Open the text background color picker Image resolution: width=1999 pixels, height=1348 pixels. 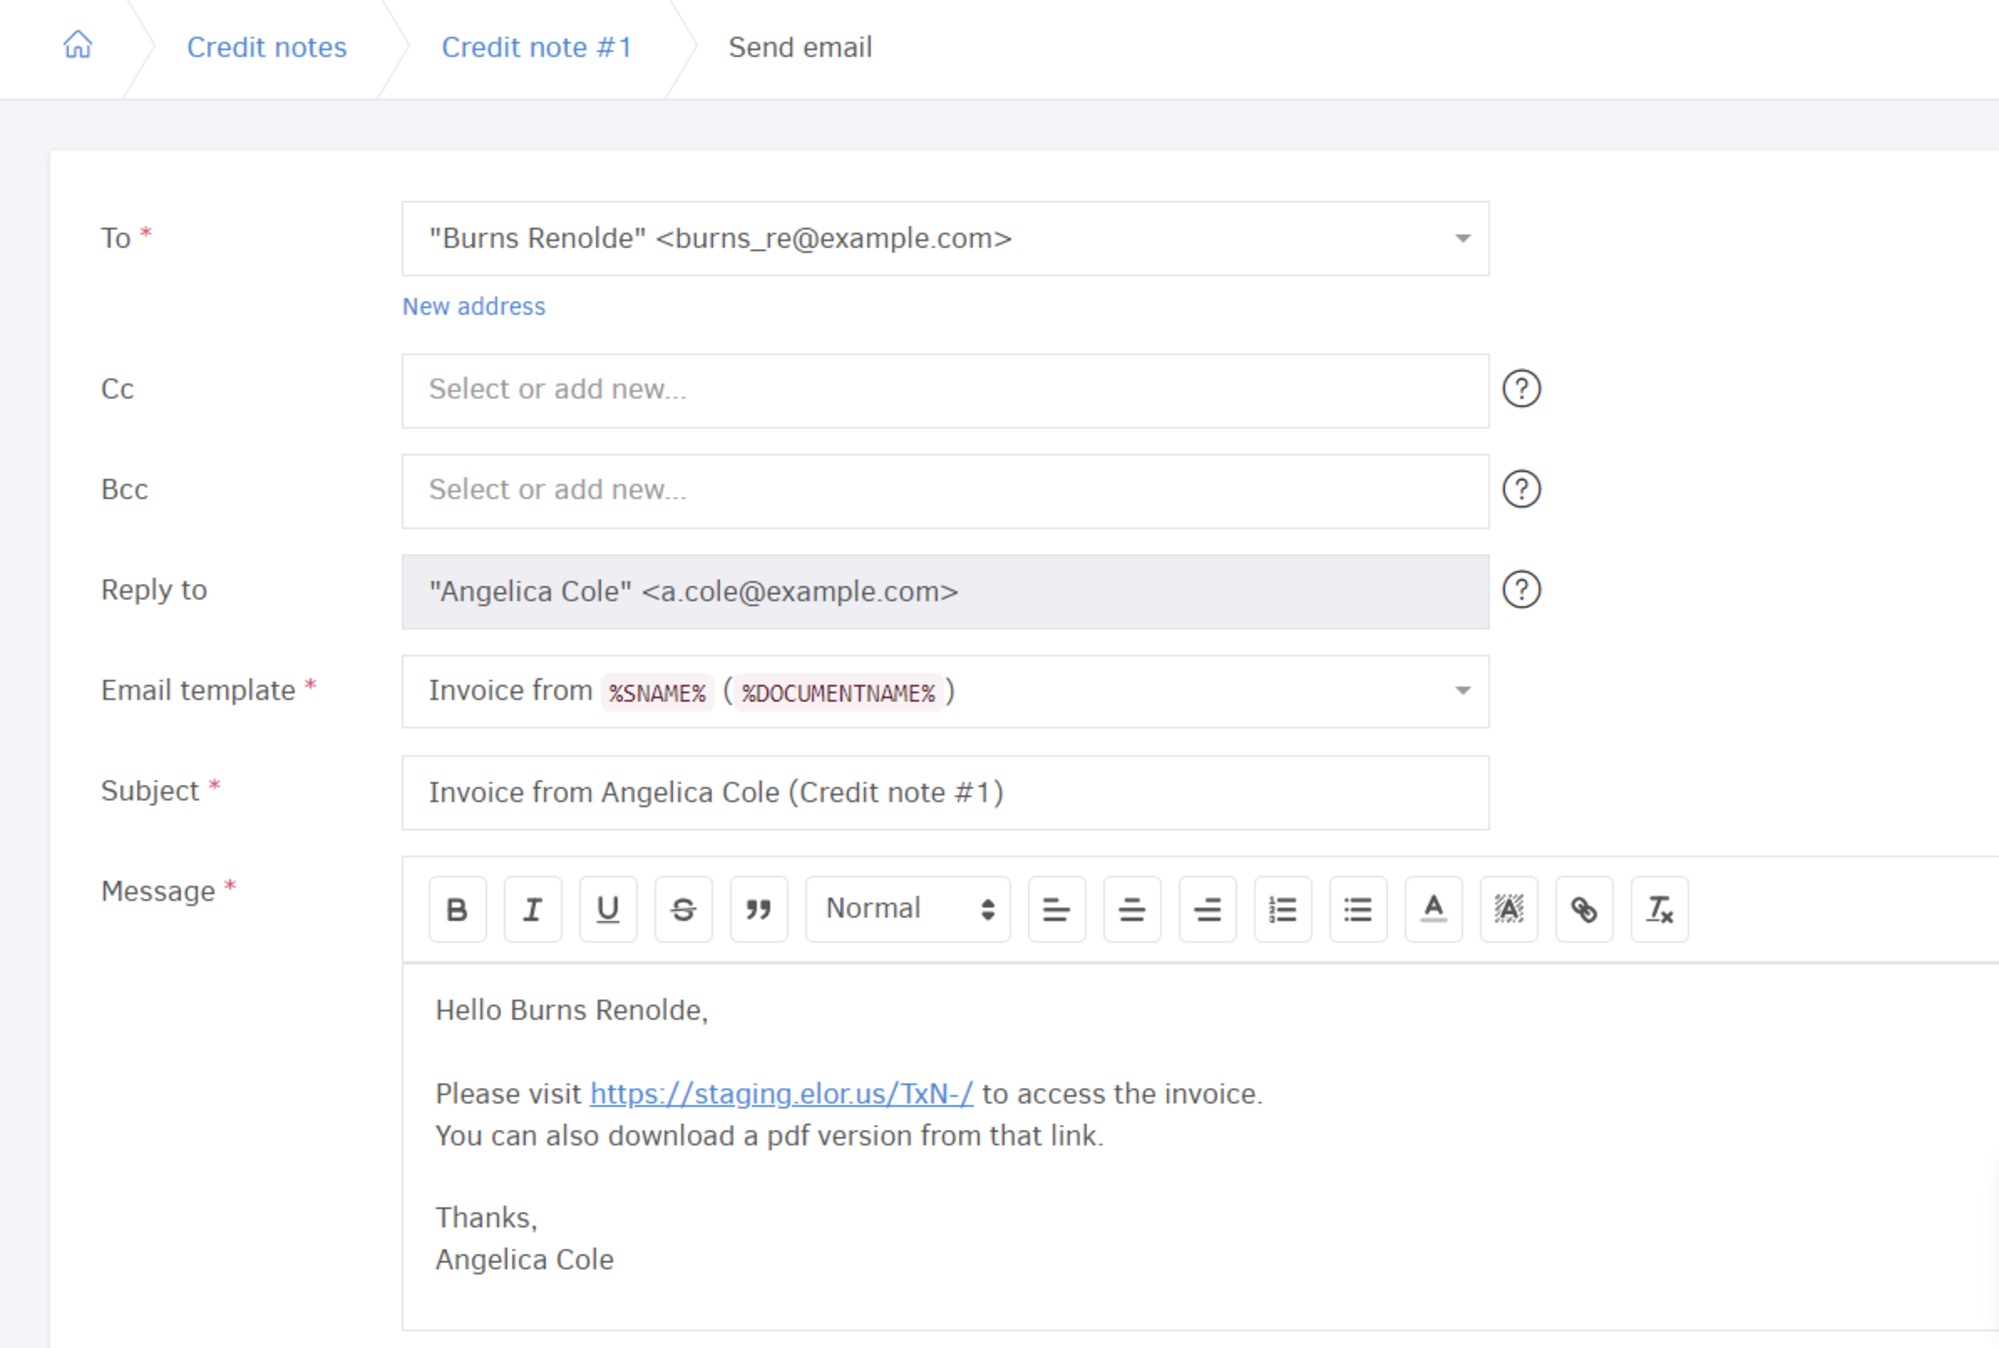[1509, 909]
